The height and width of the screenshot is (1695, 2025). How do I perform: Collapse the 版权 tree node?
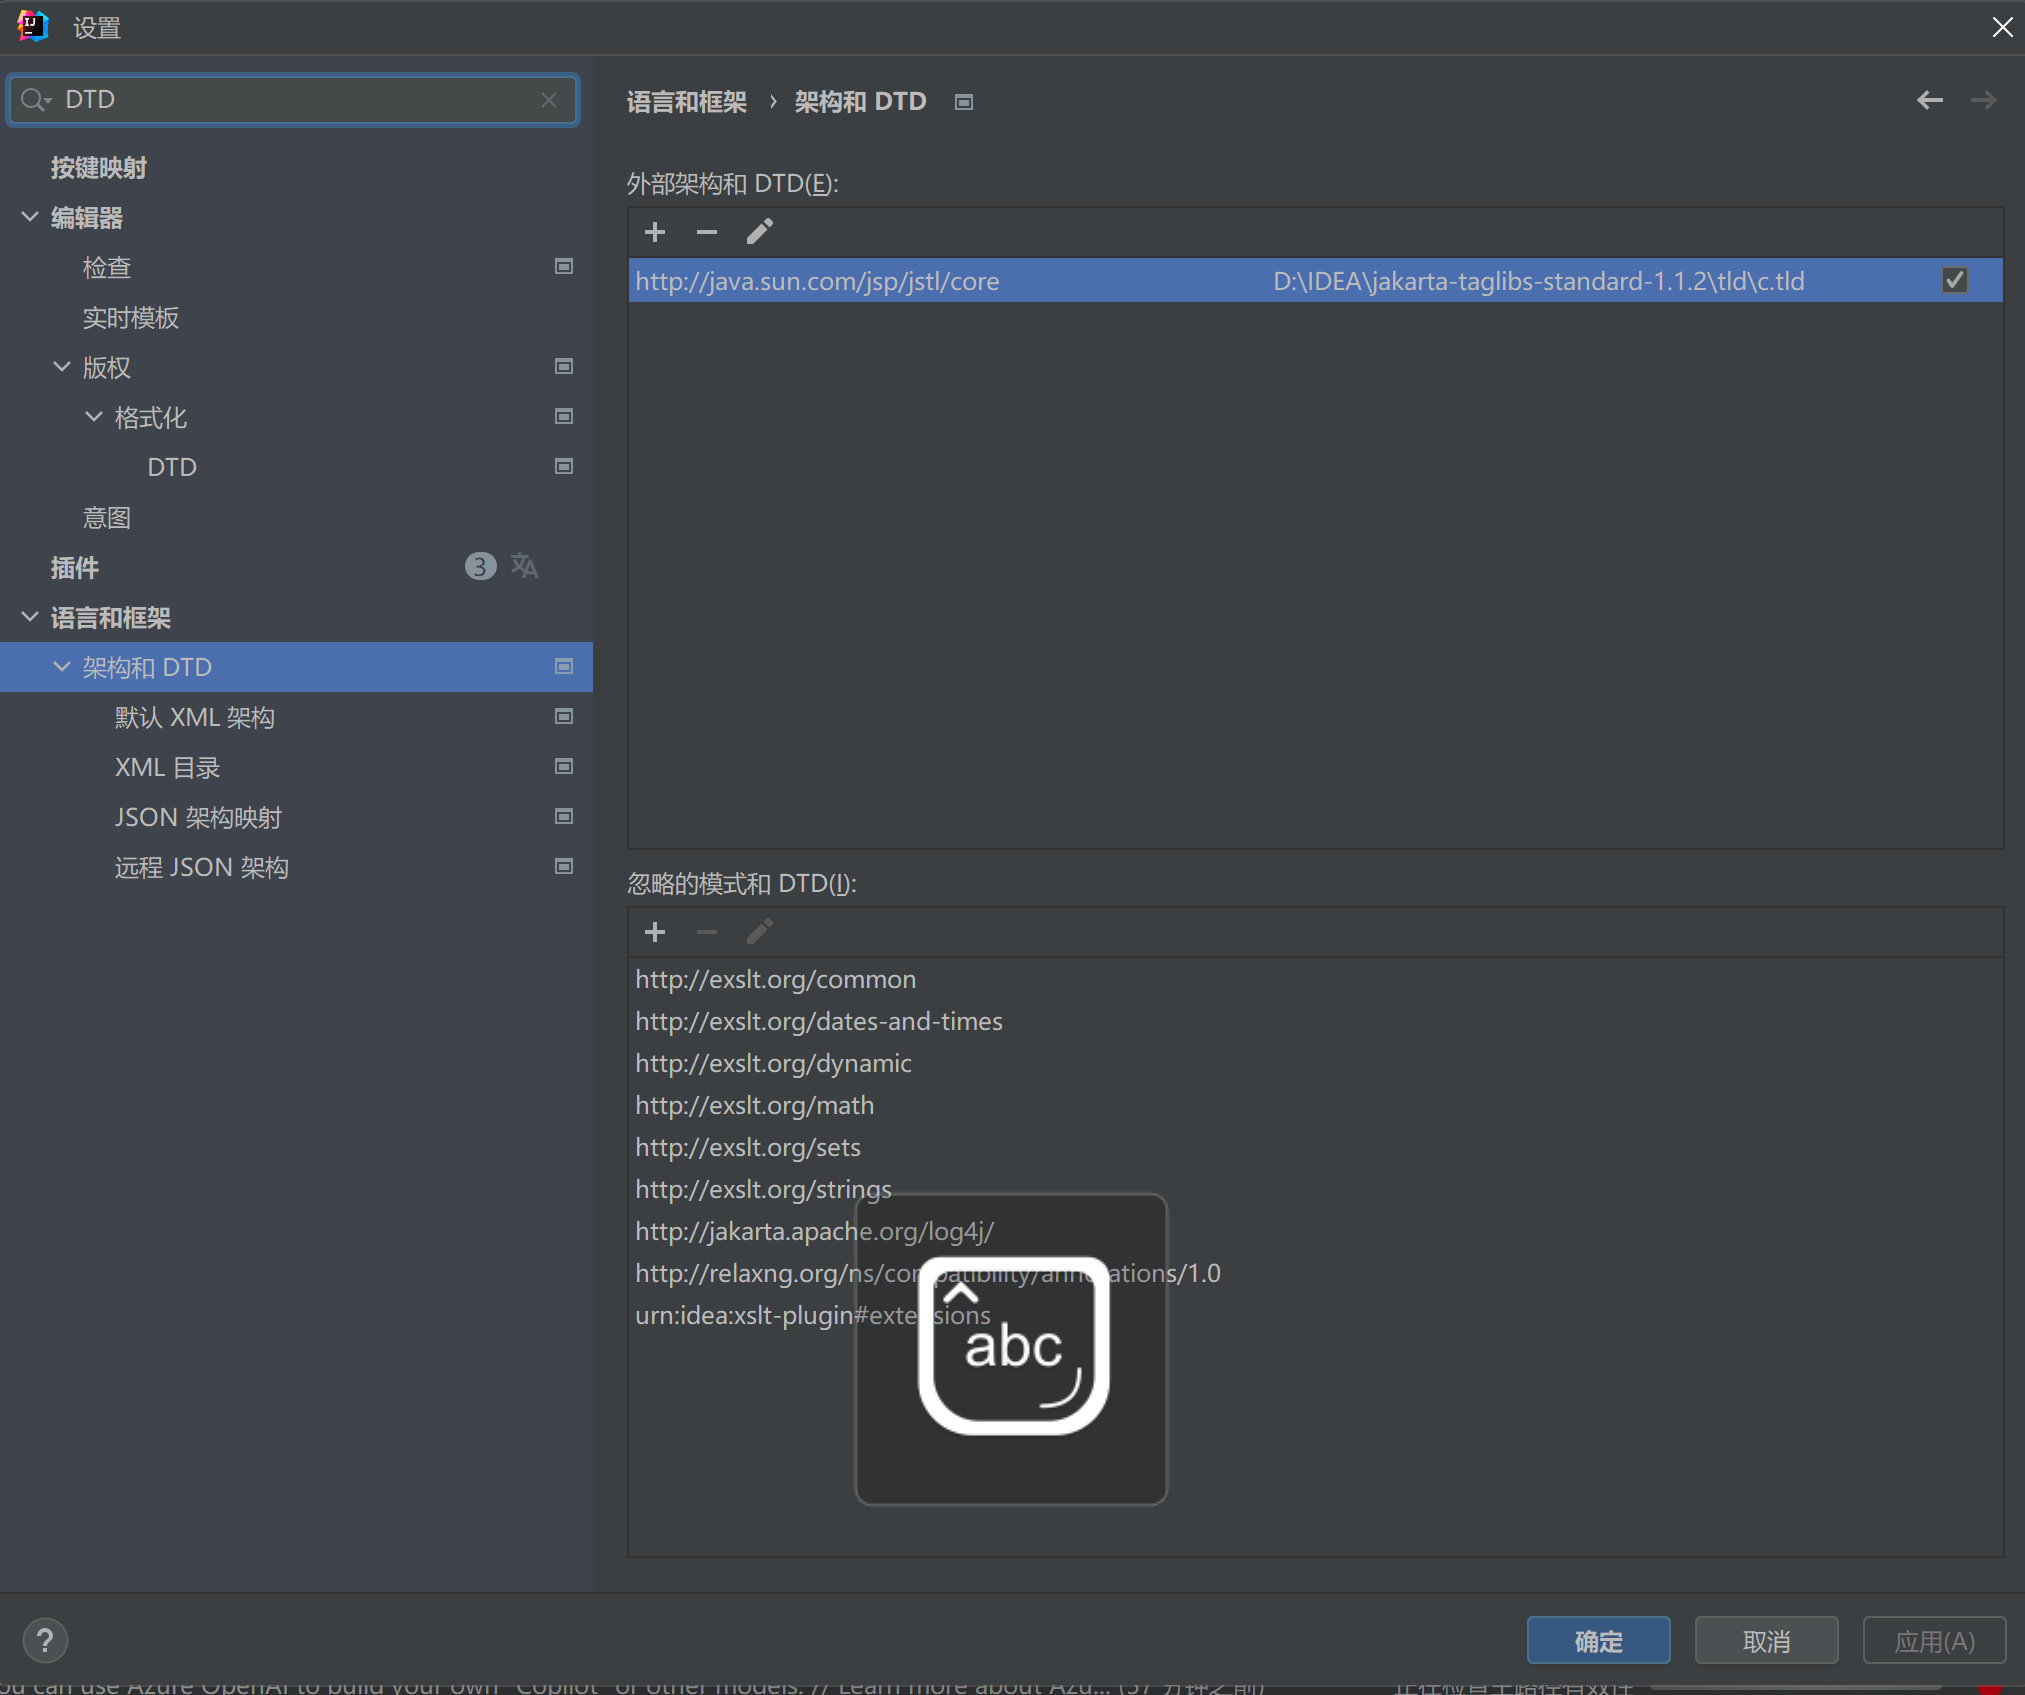(62, 367)
